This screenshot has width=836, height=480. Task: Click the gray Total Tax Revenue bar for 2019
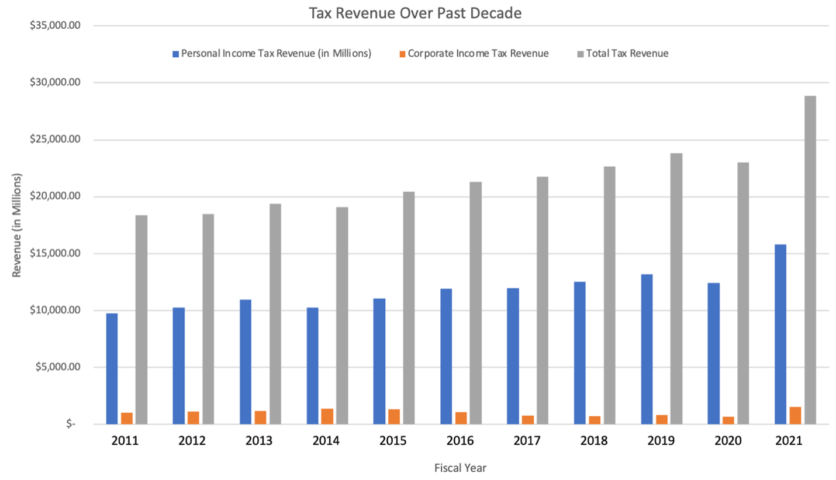[676, 288]
